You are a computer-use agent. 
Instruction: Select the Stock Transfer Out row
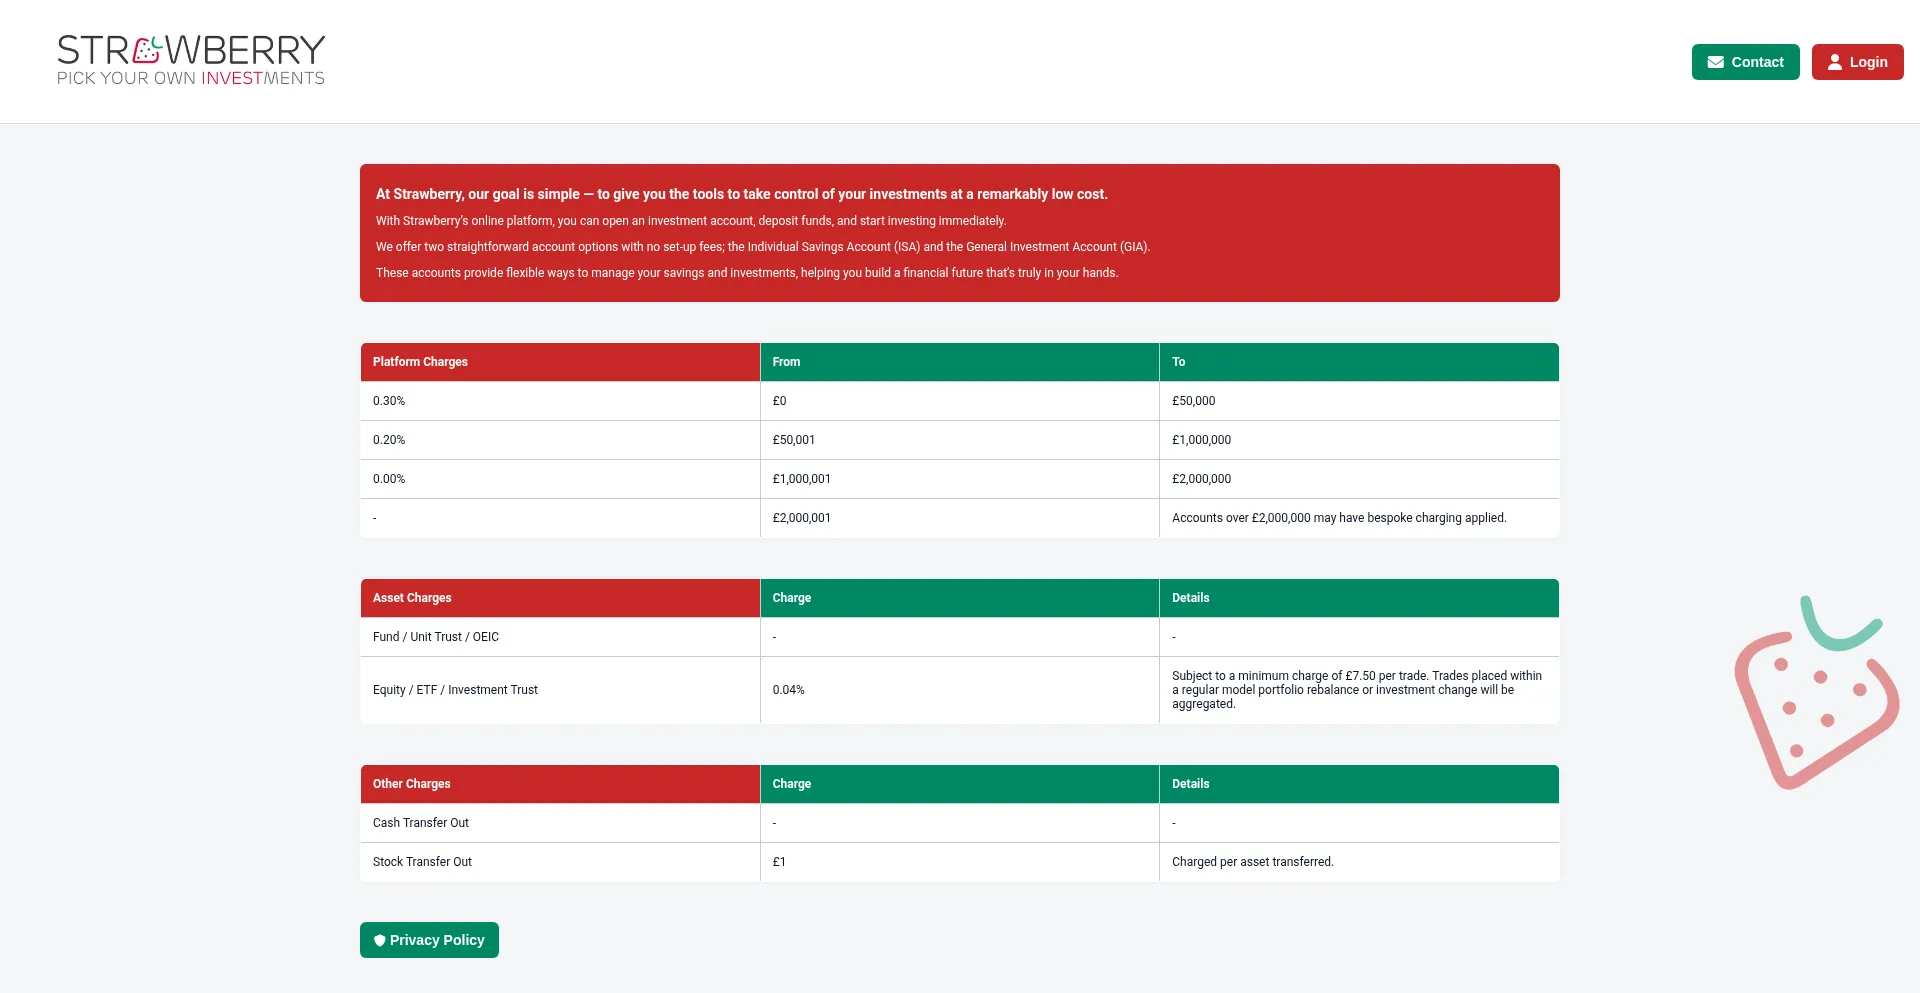tap(960, 862)
